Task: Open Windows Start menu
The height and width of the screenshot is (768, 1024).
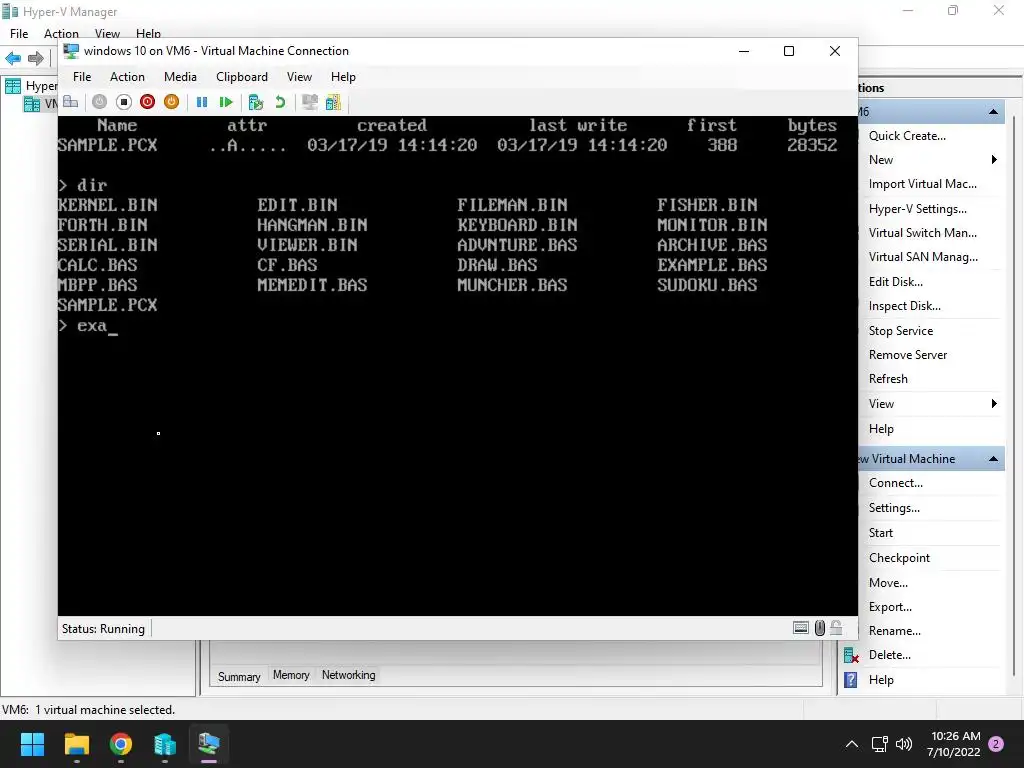Action: click(x=32, y=744)
